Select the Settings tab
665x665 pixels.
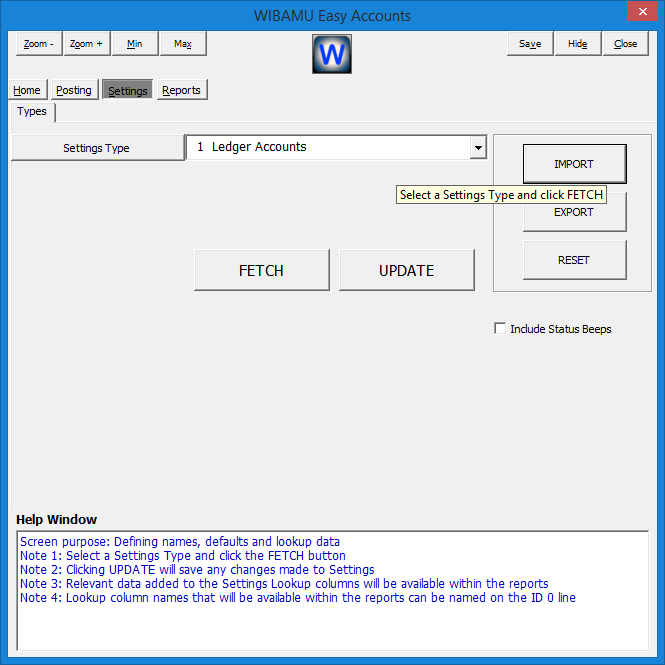coord(128,90)
